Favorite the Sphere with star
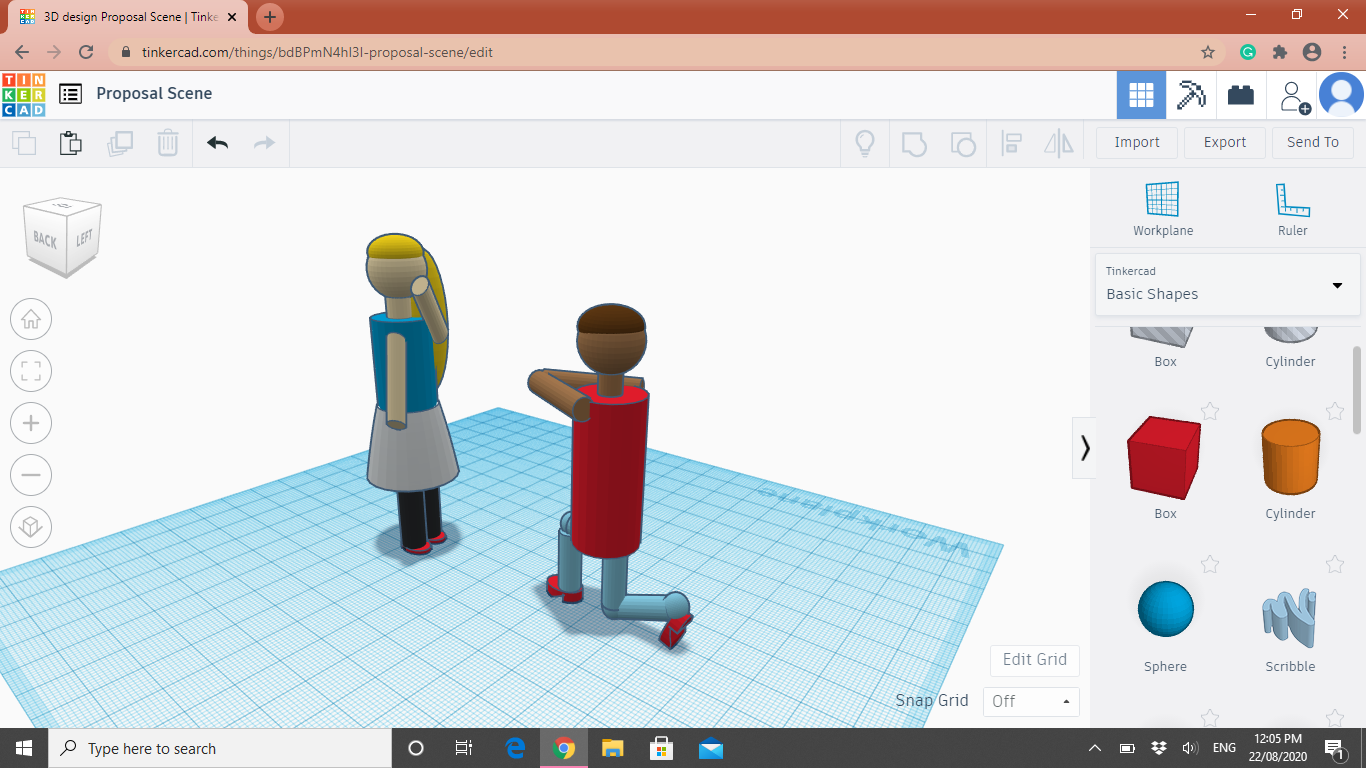 coord(1210,564)
